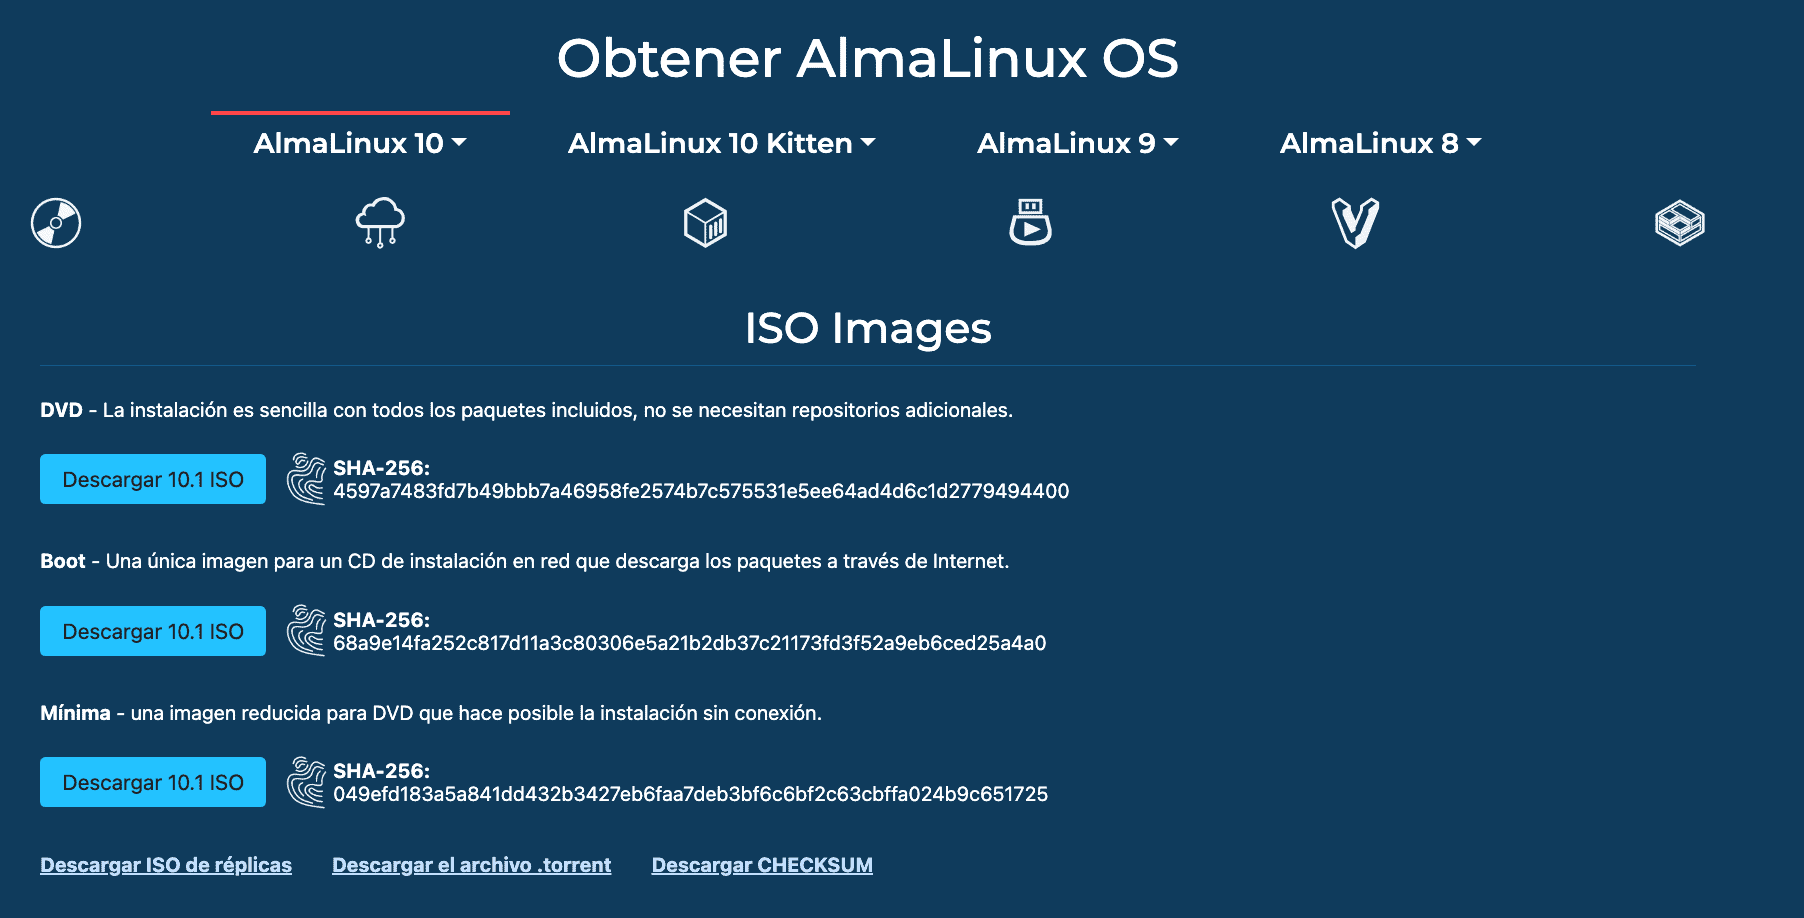Screen dimensions: 1804x918
Task: Download the DVD 10.1 ISO
Action: click(x=153, y=479)
